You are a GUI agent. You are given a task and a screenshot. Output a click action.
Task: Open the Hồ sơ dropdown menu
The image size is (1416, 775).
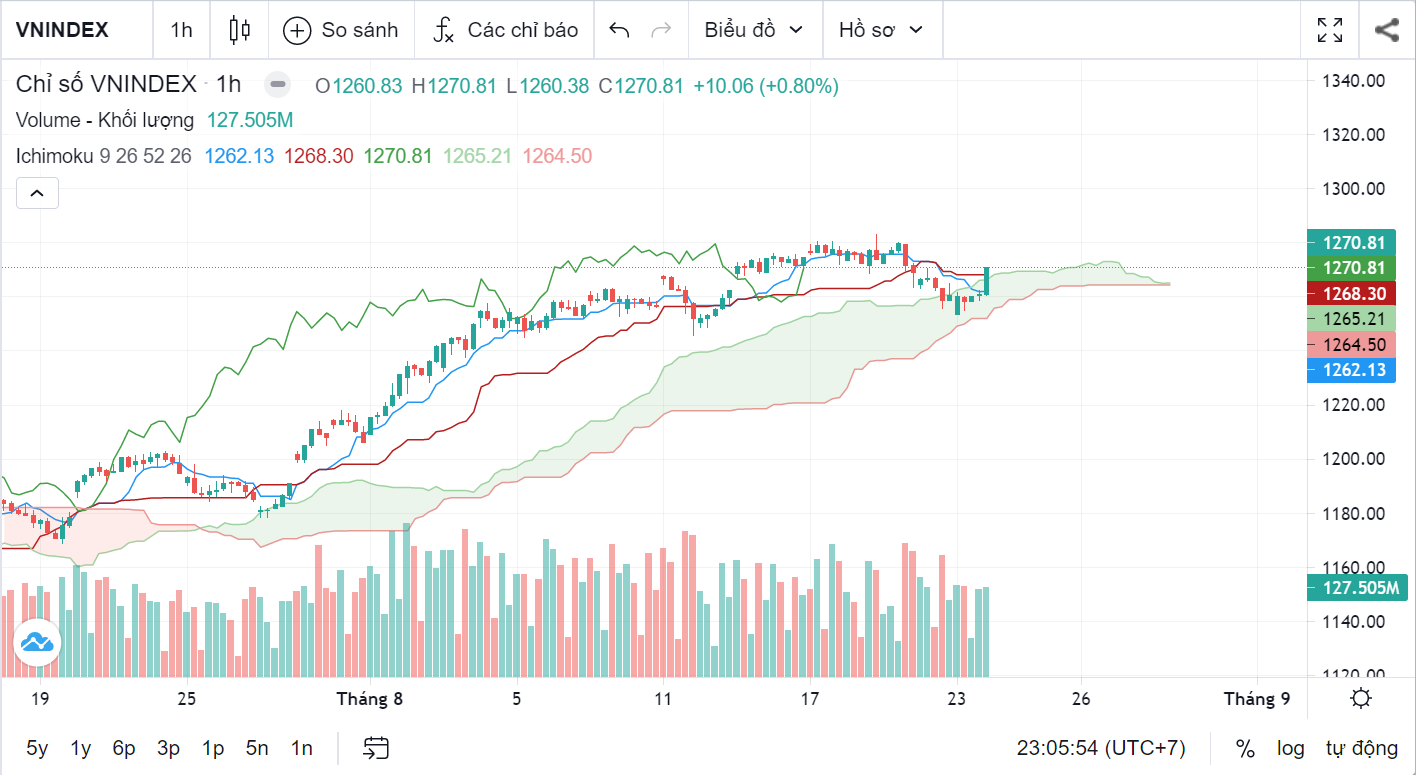click(880, 30)
